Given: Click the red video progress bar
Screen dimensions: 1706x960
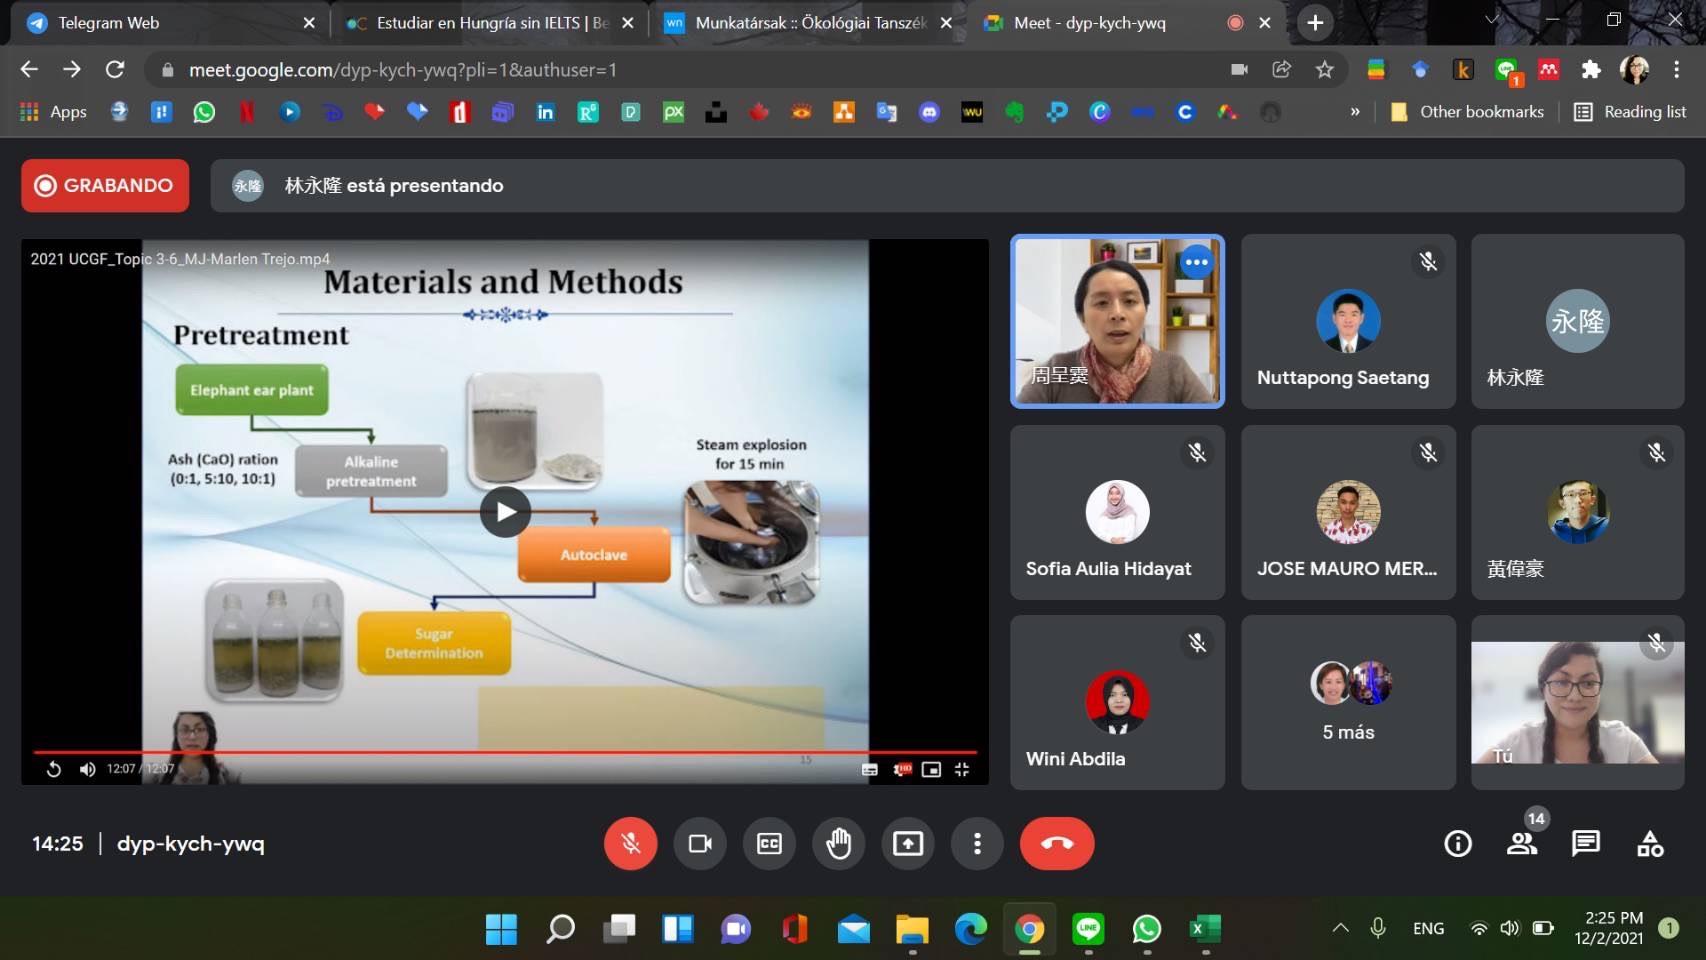Looking at the screenshot, I should pyautogui.click(x=504, y=751).
